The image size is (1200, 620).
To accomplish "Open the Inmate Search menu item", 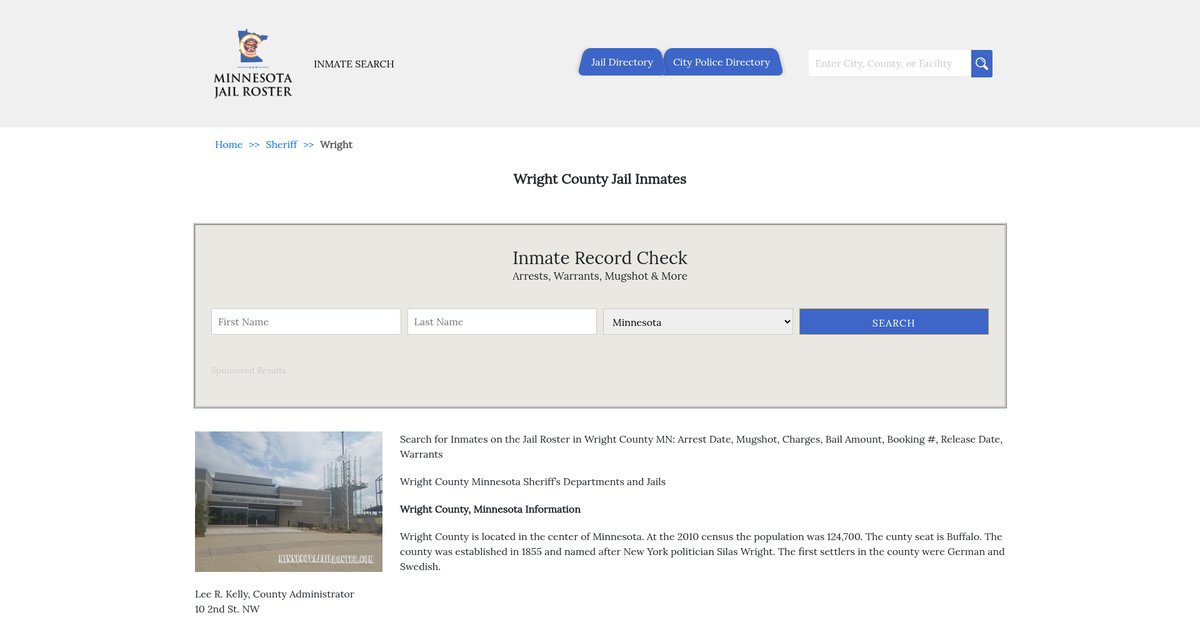I will [x=354, y=64].
